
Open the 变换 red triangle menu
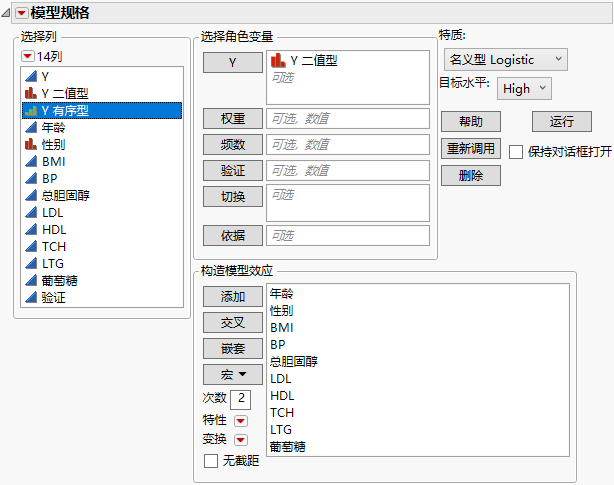point(240,440)
